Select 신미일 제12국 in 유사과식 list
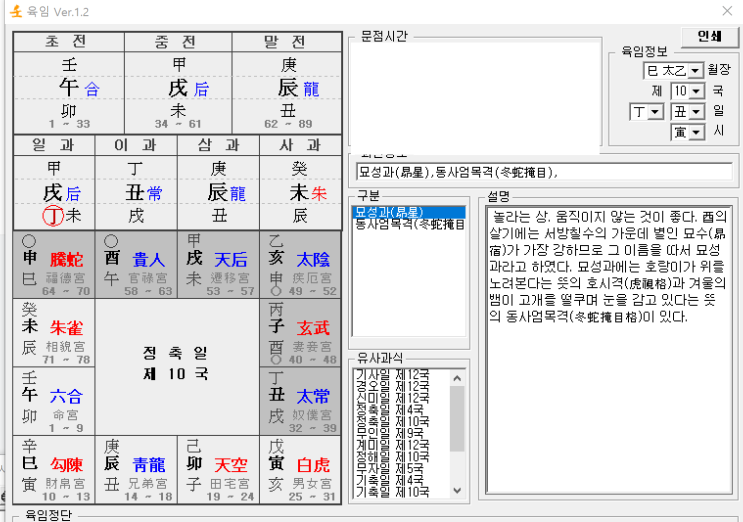The height and width of the screenshot is (522, 743). (x=392, y=398)
